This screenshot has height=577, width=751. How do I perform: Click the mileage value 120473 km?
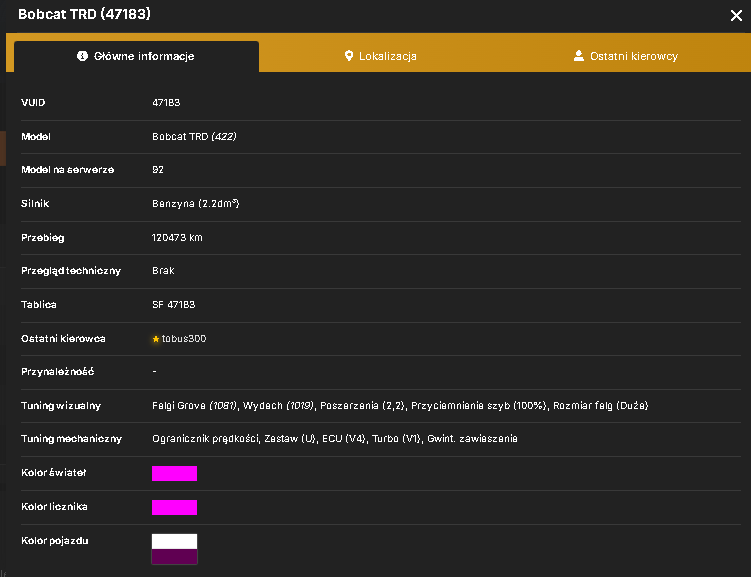click(177, 238)
